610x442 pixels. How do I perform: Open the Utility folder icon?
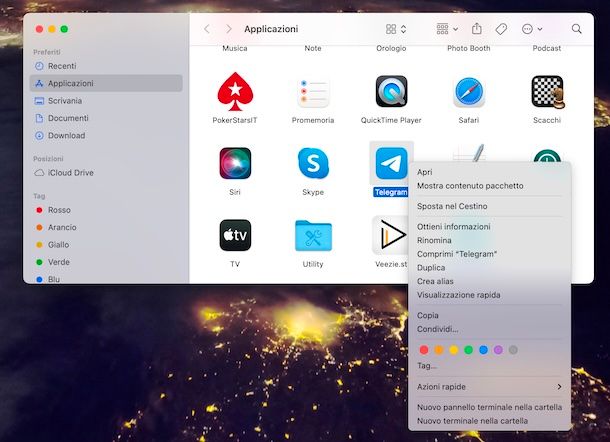pyautogui.click(x=313, y=236)
